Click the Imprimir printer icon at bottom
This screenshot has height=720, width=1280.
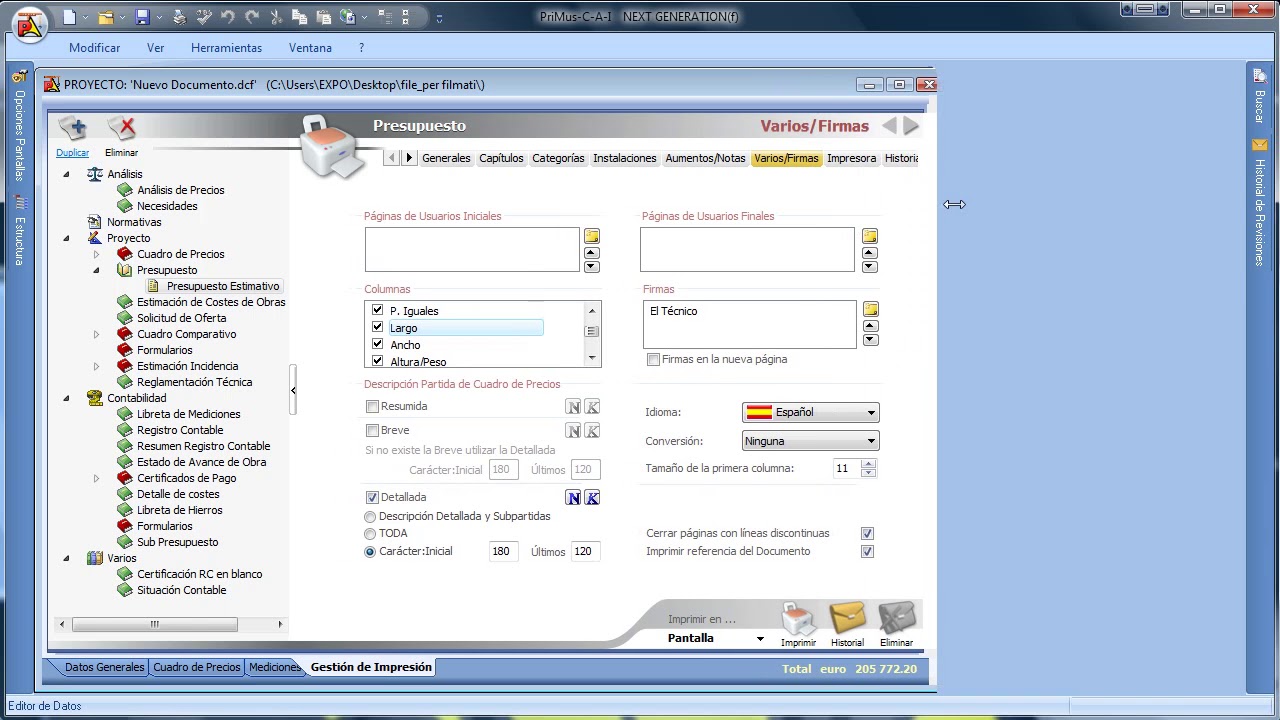799,620
